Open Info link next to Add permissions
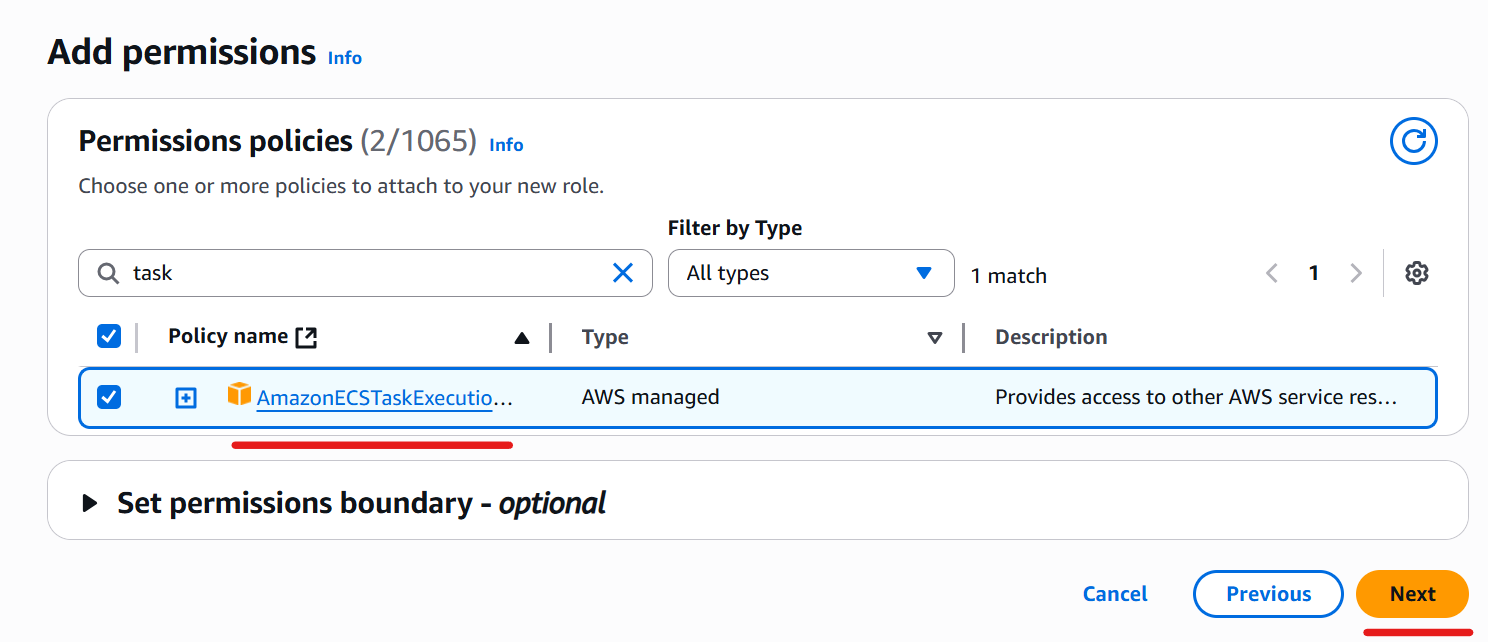 (345, 58)
